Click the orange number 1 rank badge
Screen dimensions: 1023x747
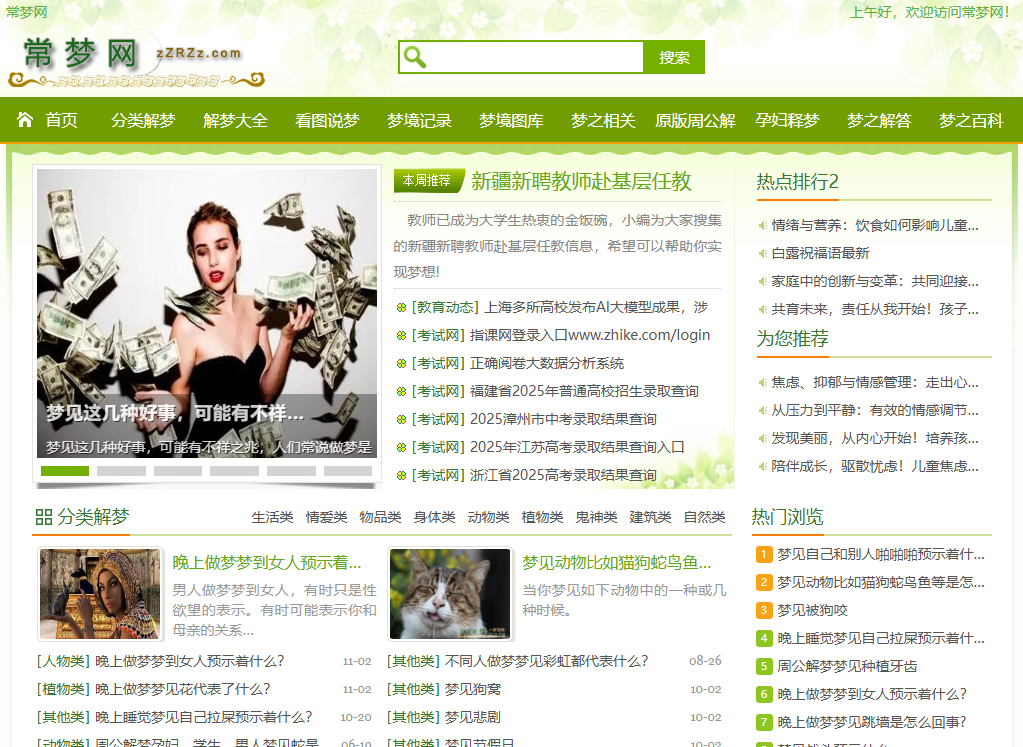click(x=764, y=554)
